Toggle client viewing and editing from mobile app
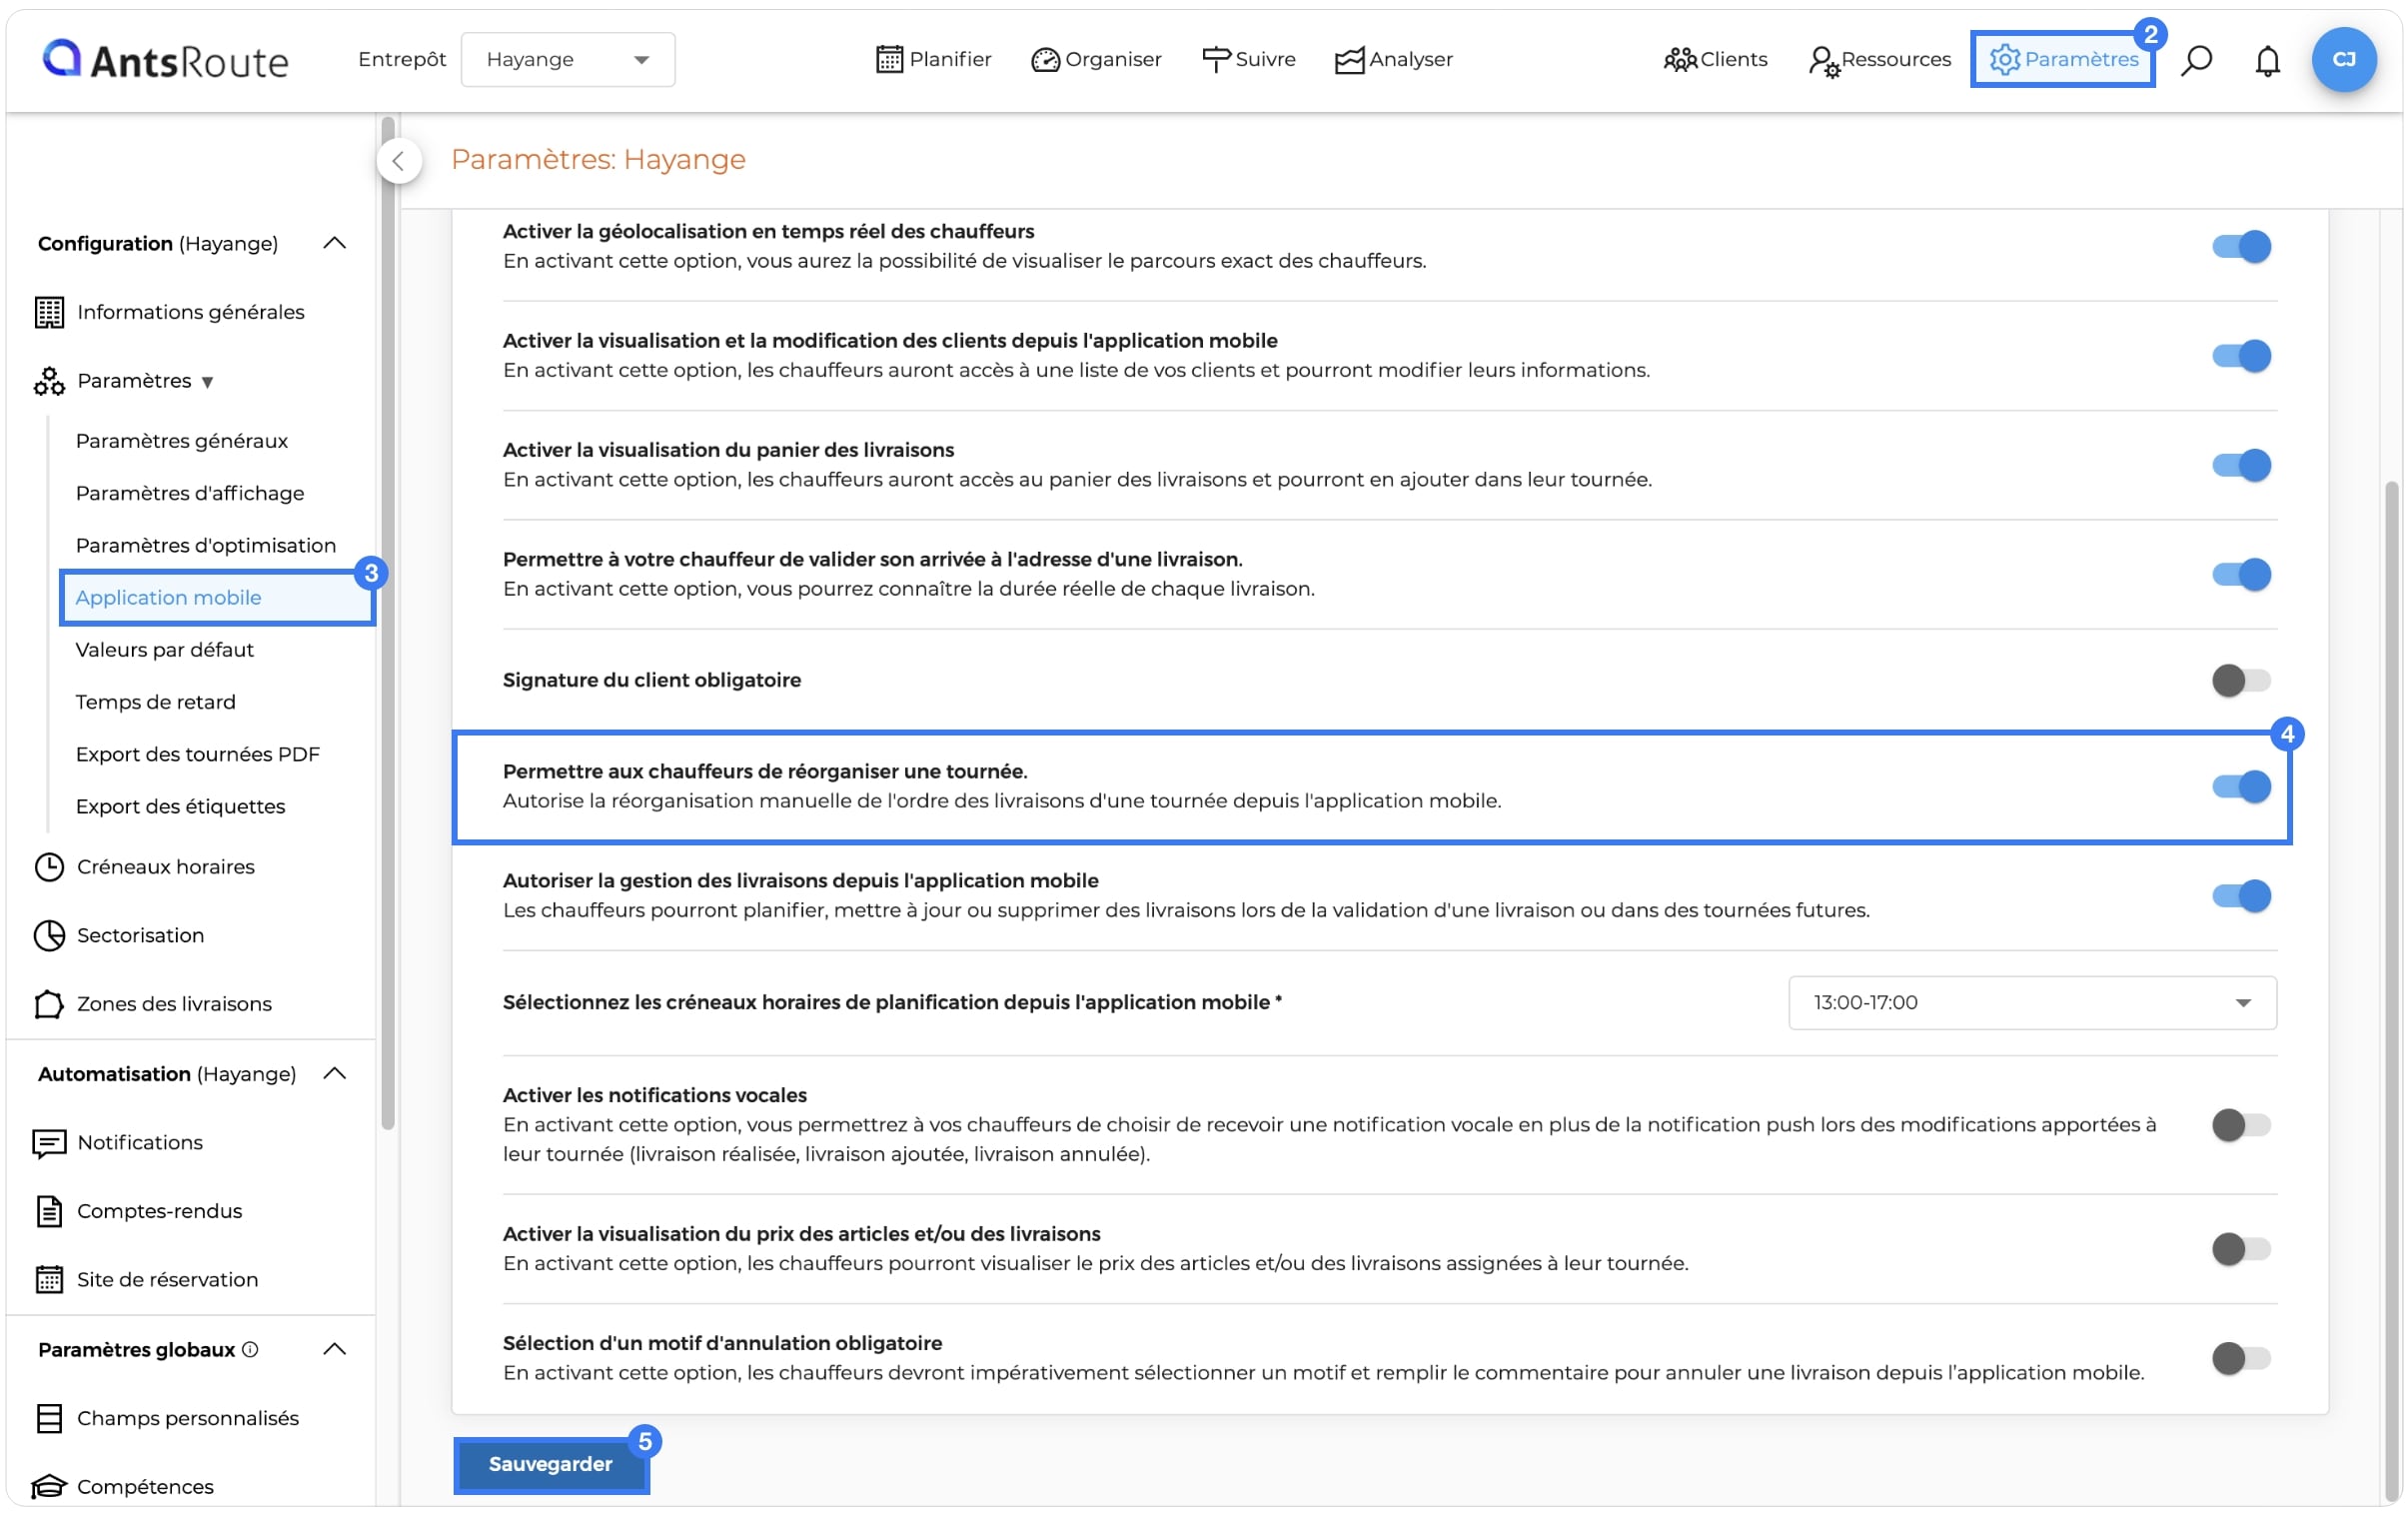Viewport: 2408px width, 1515px height. 2241,356
